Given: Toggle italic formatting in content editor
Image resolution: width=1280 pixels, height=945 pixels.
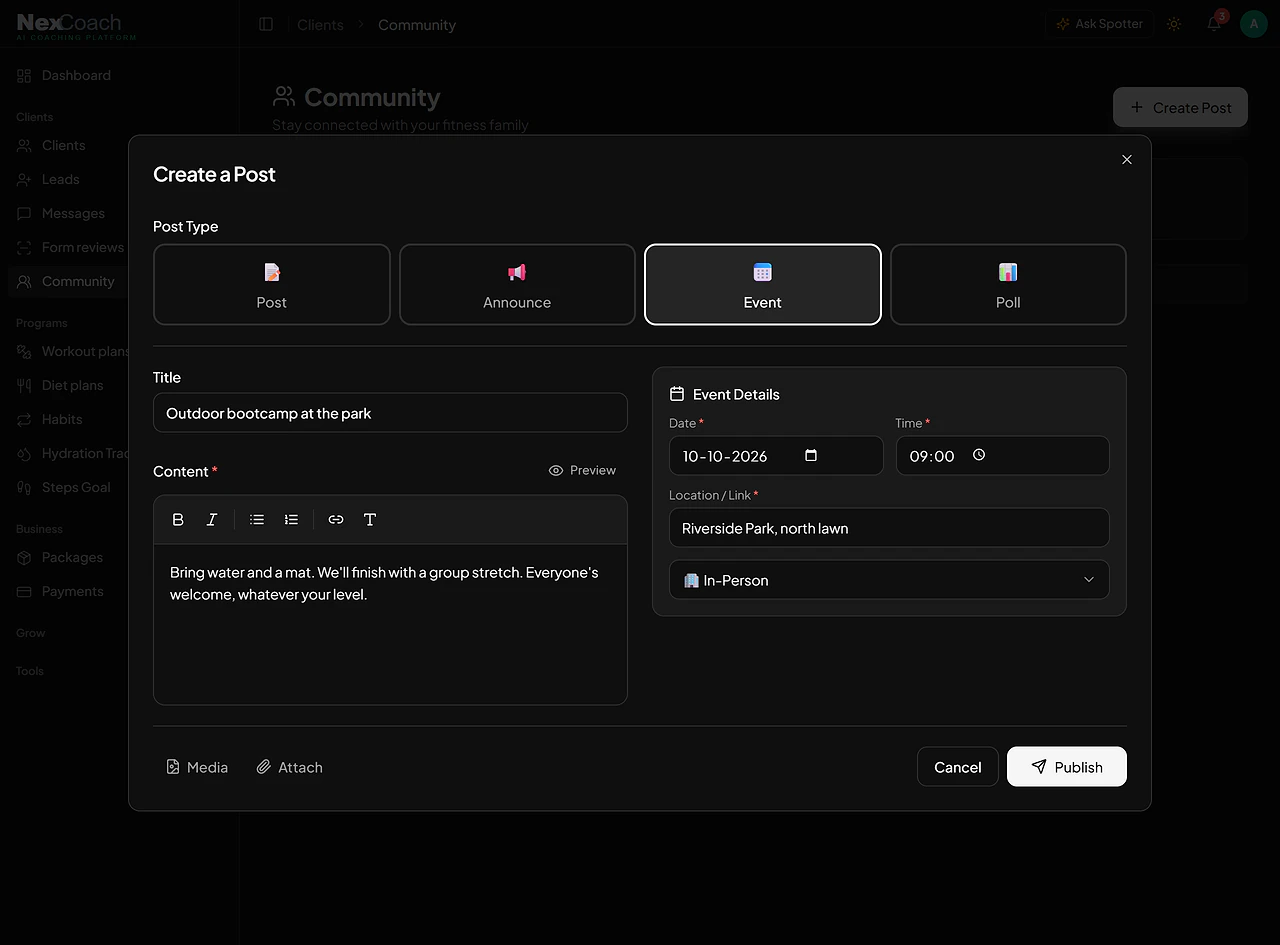Looking at the screenshot, I should [212, 520].
